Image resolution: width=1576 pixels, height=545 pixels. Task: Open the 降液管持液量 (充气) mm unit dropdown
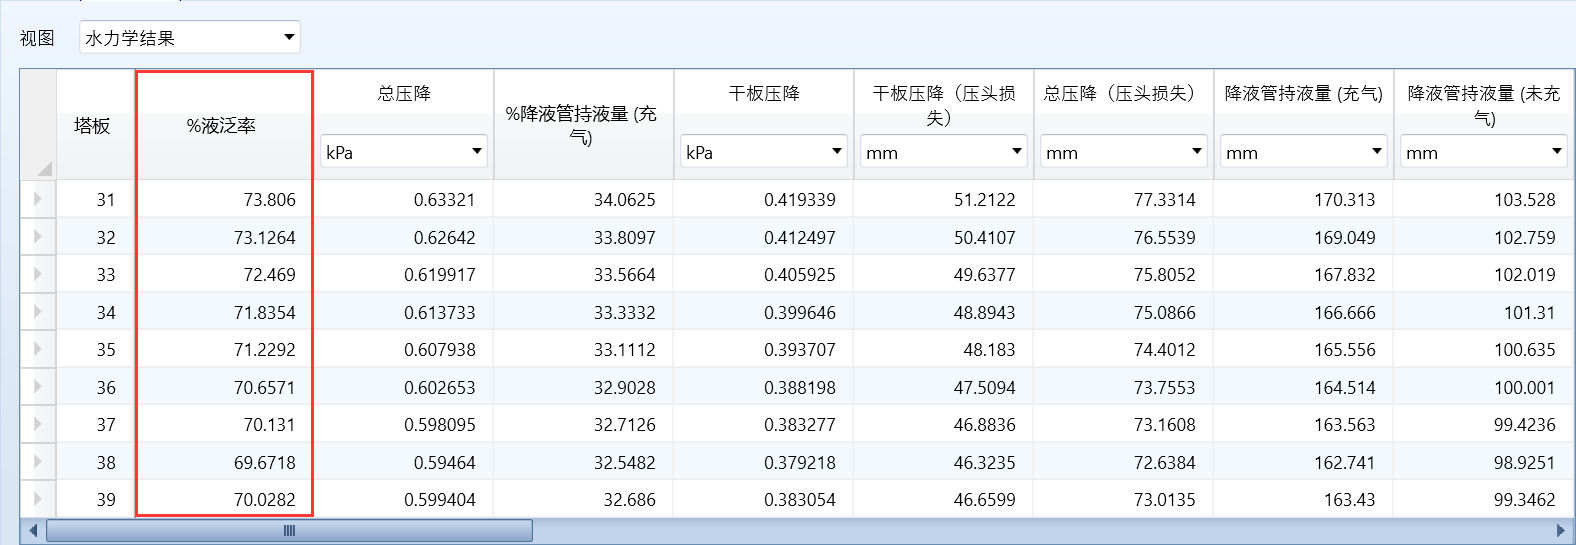(x=1304, y=152)
